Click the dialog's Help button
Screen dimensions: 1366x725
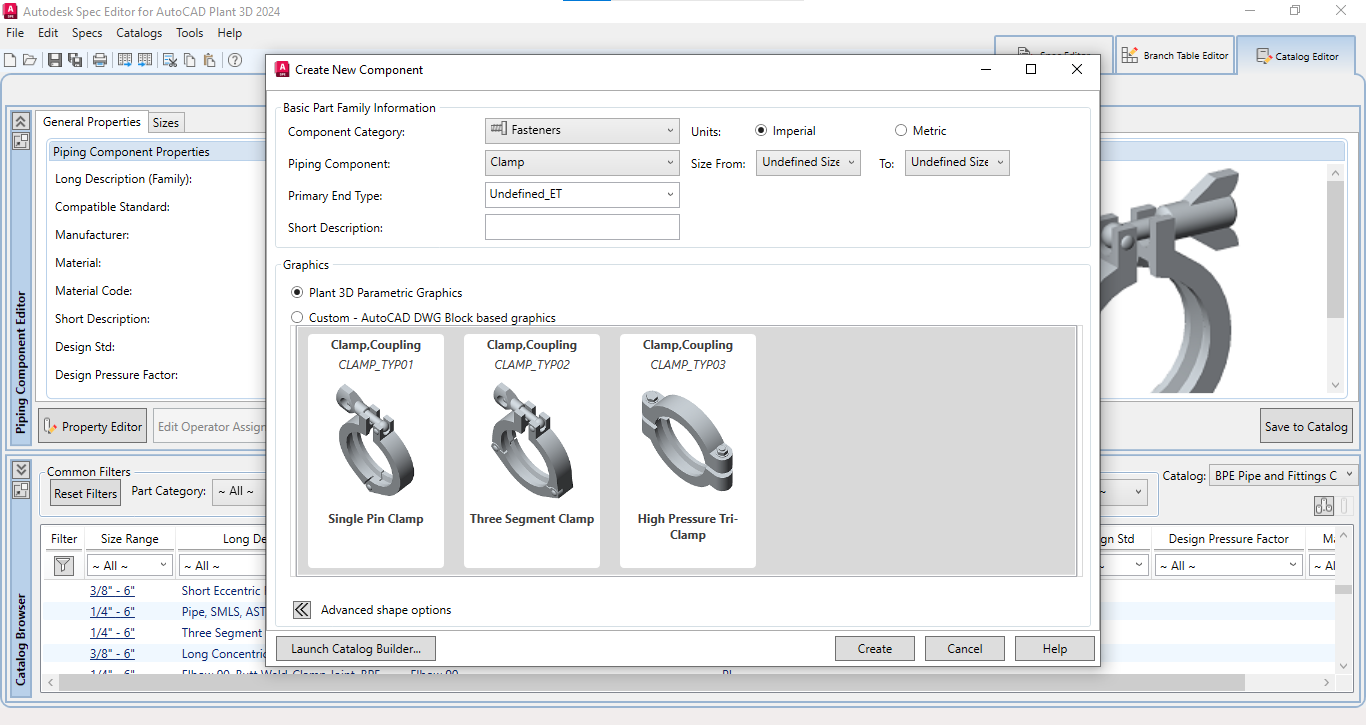tap(1055, 649)
